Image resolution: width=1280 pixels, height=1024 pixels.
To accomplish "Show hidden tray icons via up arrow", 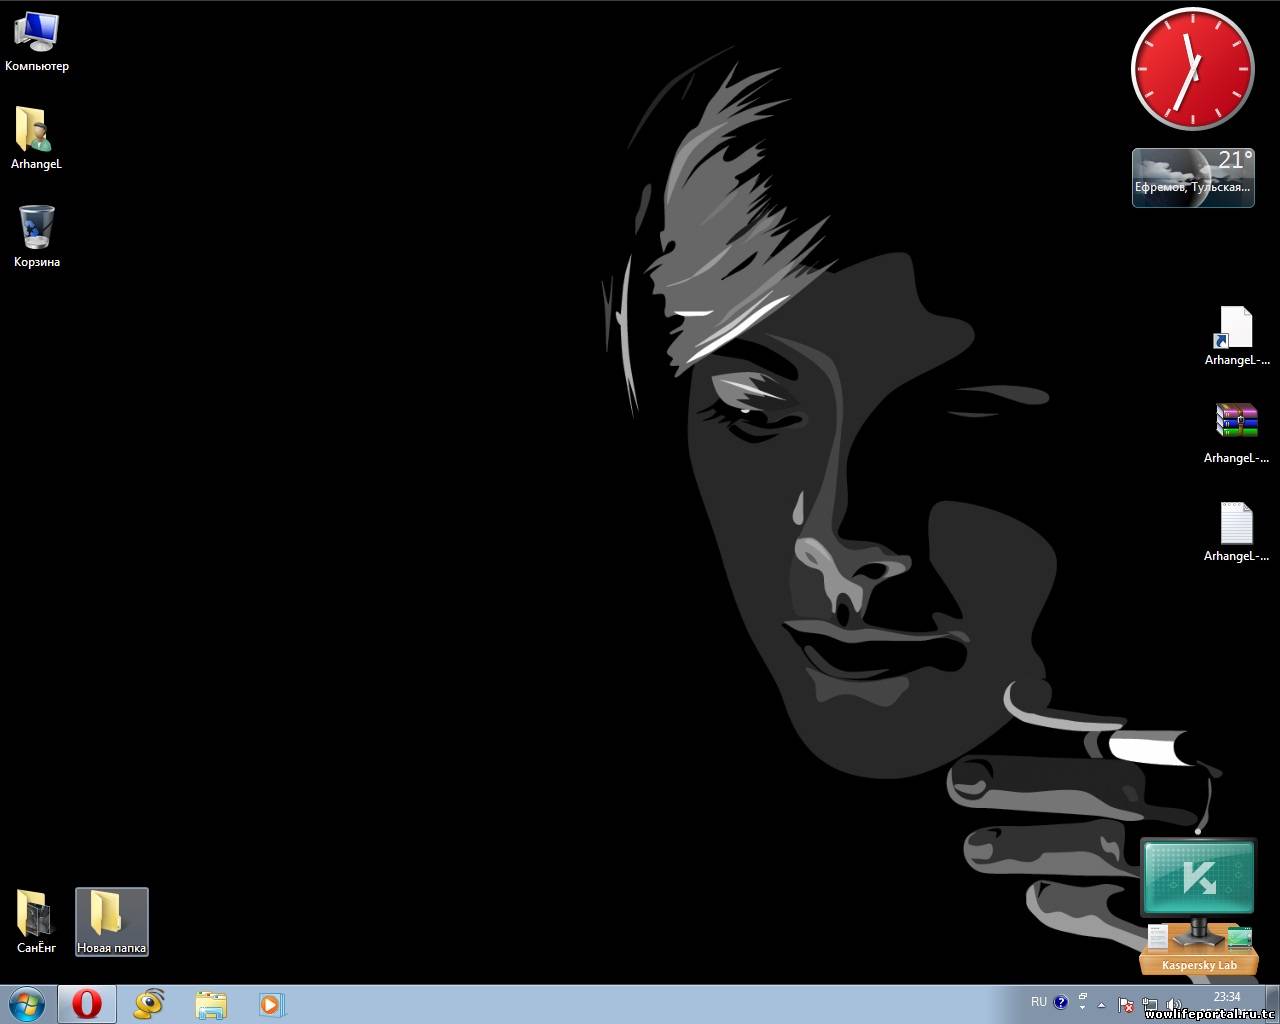I will click(x=1101, y=1005).
